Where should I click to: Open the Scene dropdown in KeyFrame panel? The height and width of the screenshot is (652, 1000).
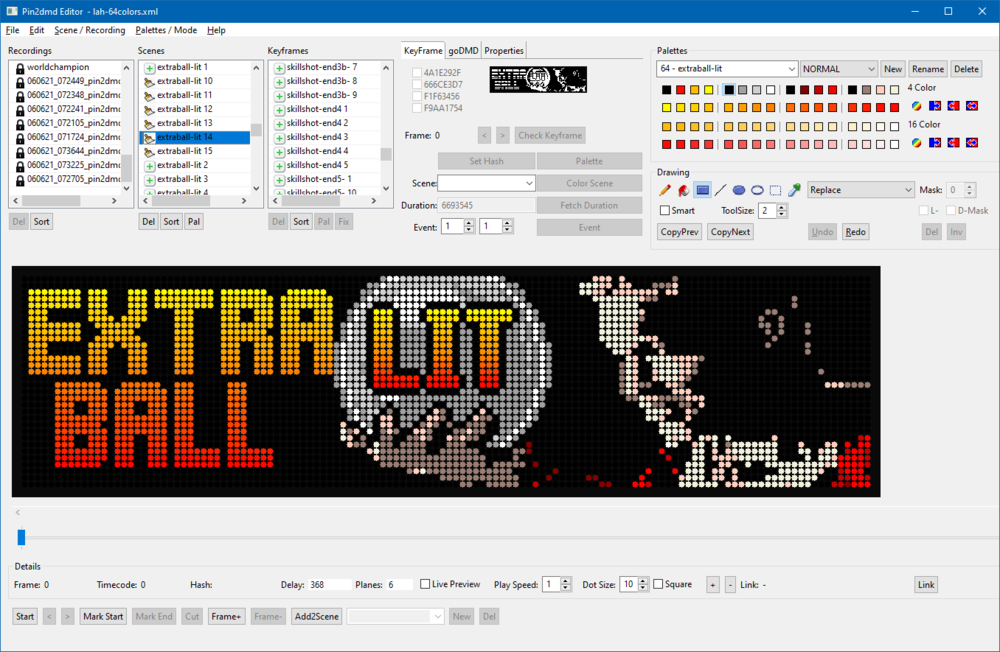486,183
